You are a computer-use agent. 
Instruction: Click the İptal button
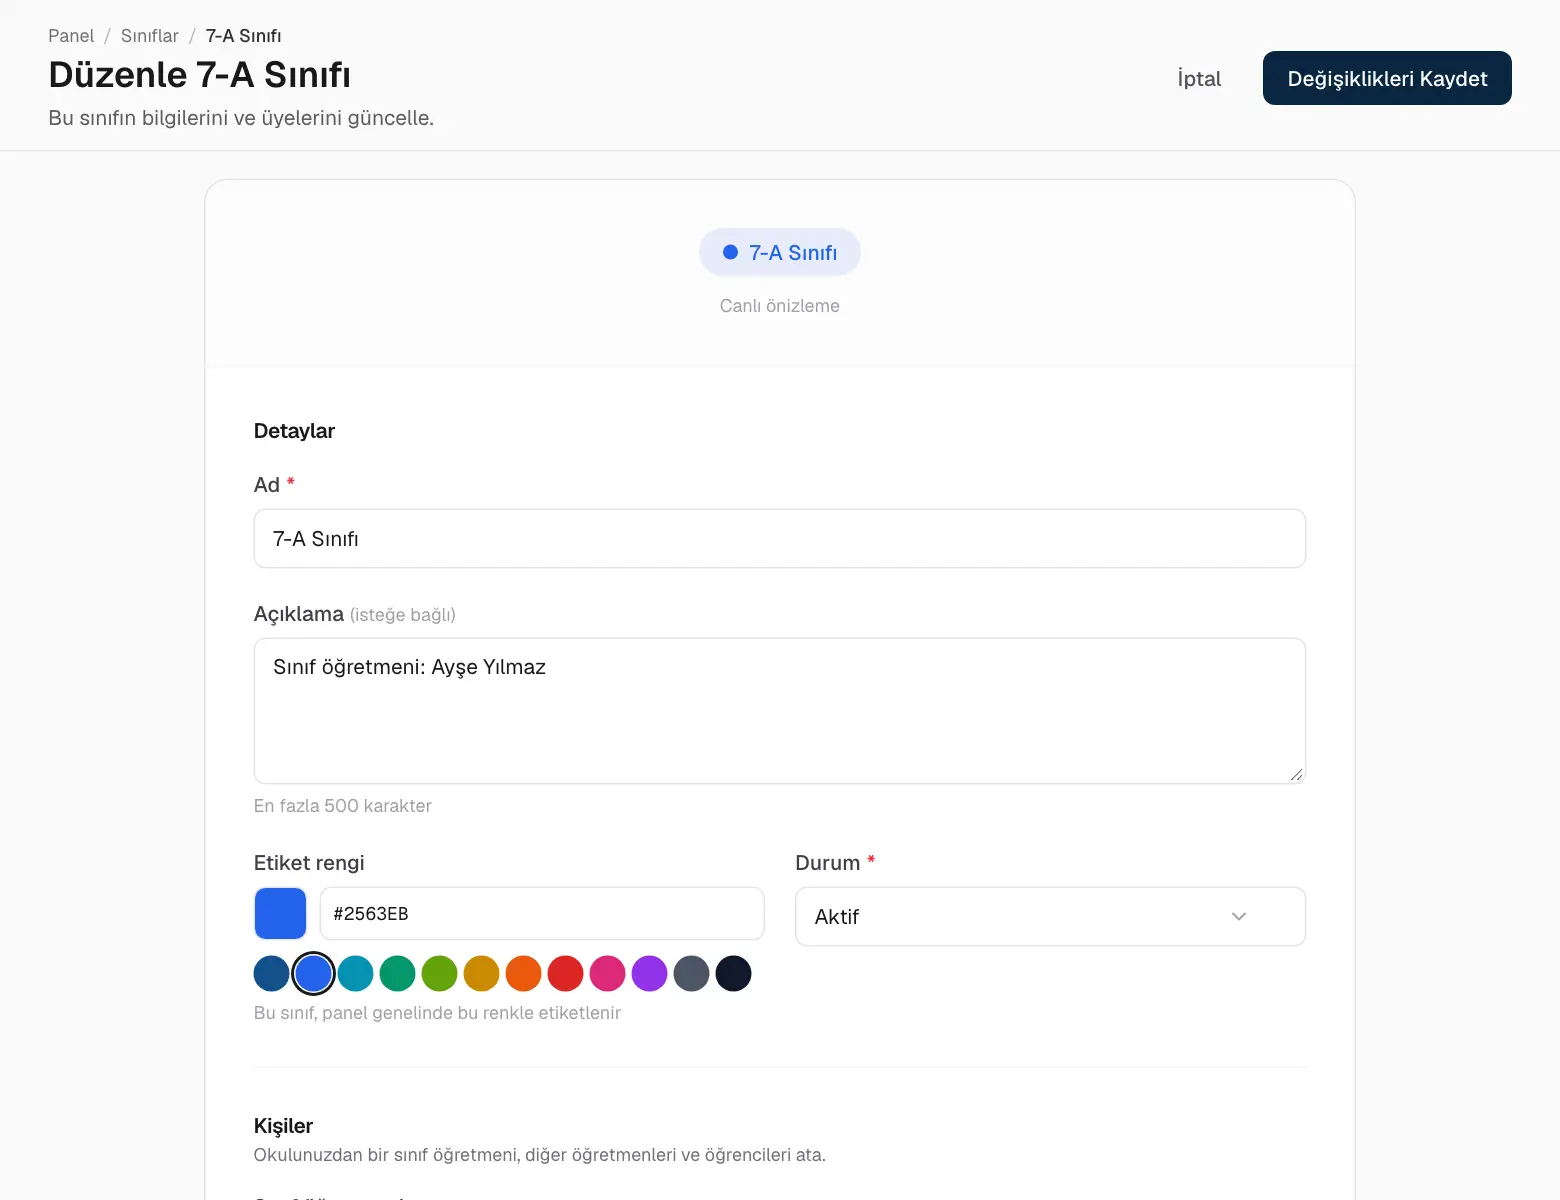(1199, 78)
